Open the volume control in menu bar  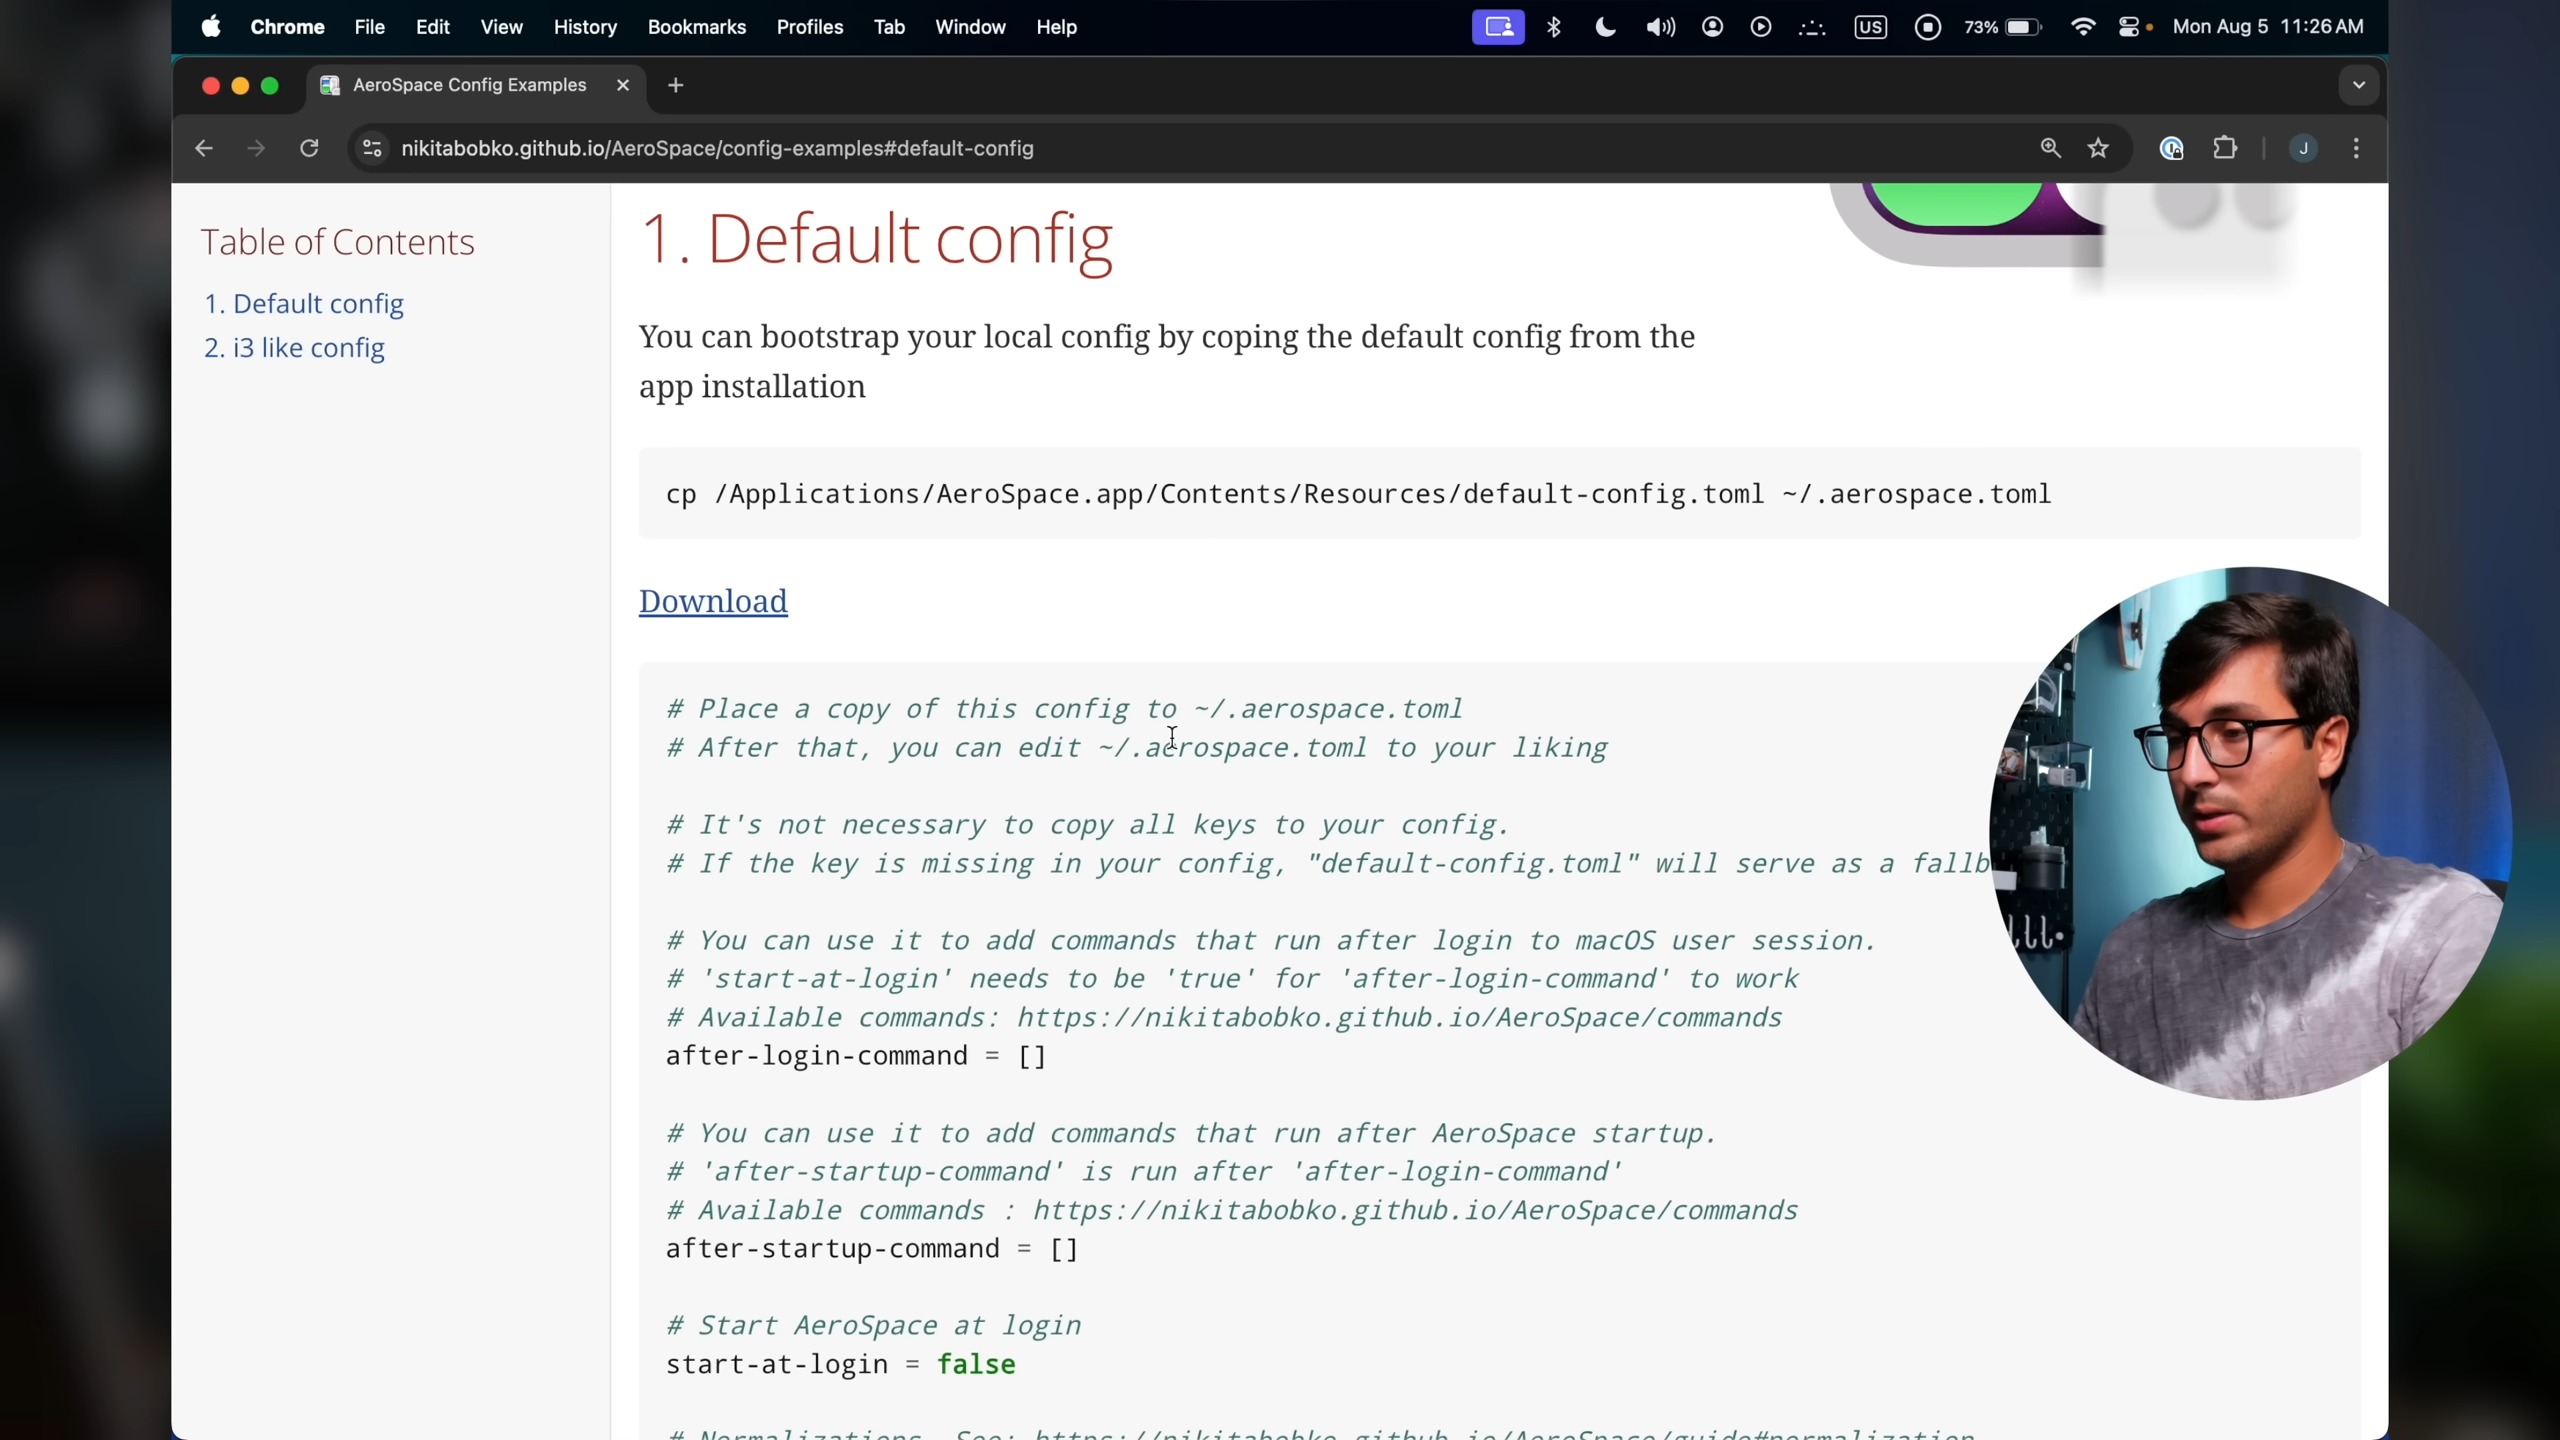1660,27
